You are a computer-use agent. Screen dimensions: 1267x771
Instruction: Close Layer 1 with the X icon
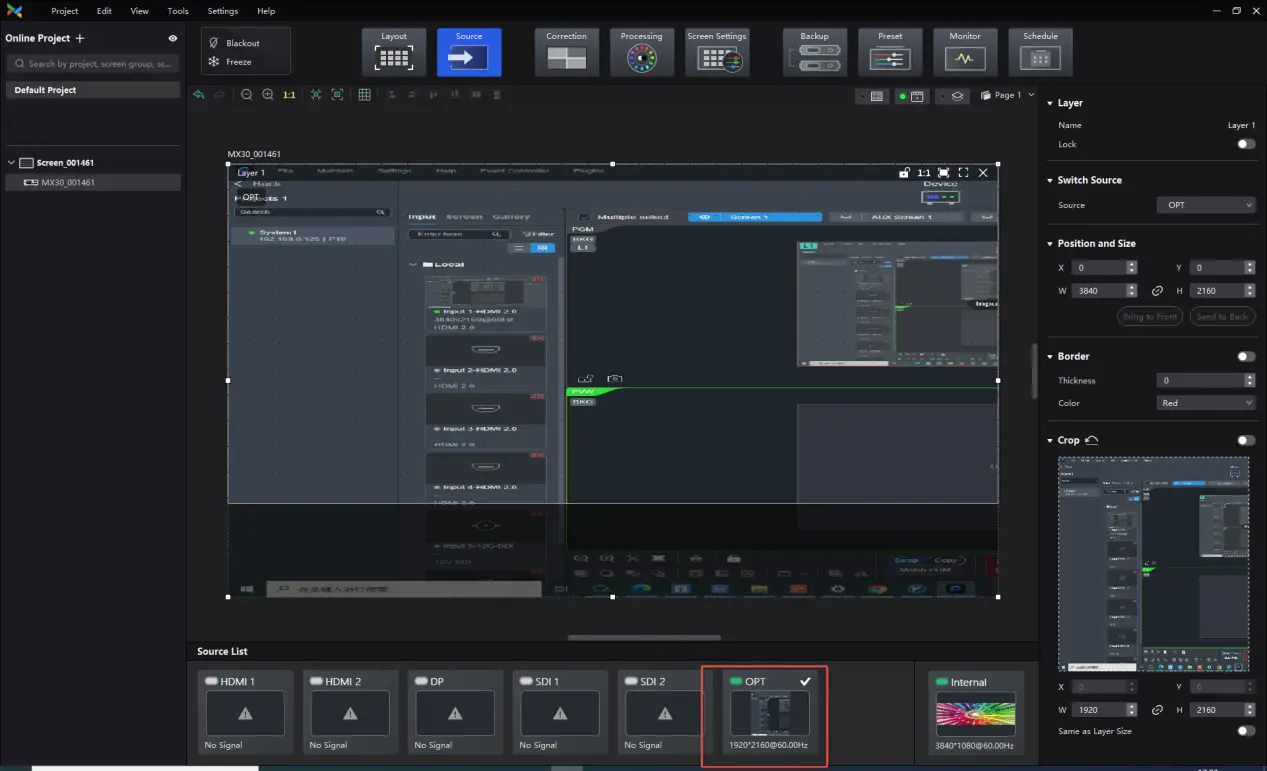coord(983,173)
